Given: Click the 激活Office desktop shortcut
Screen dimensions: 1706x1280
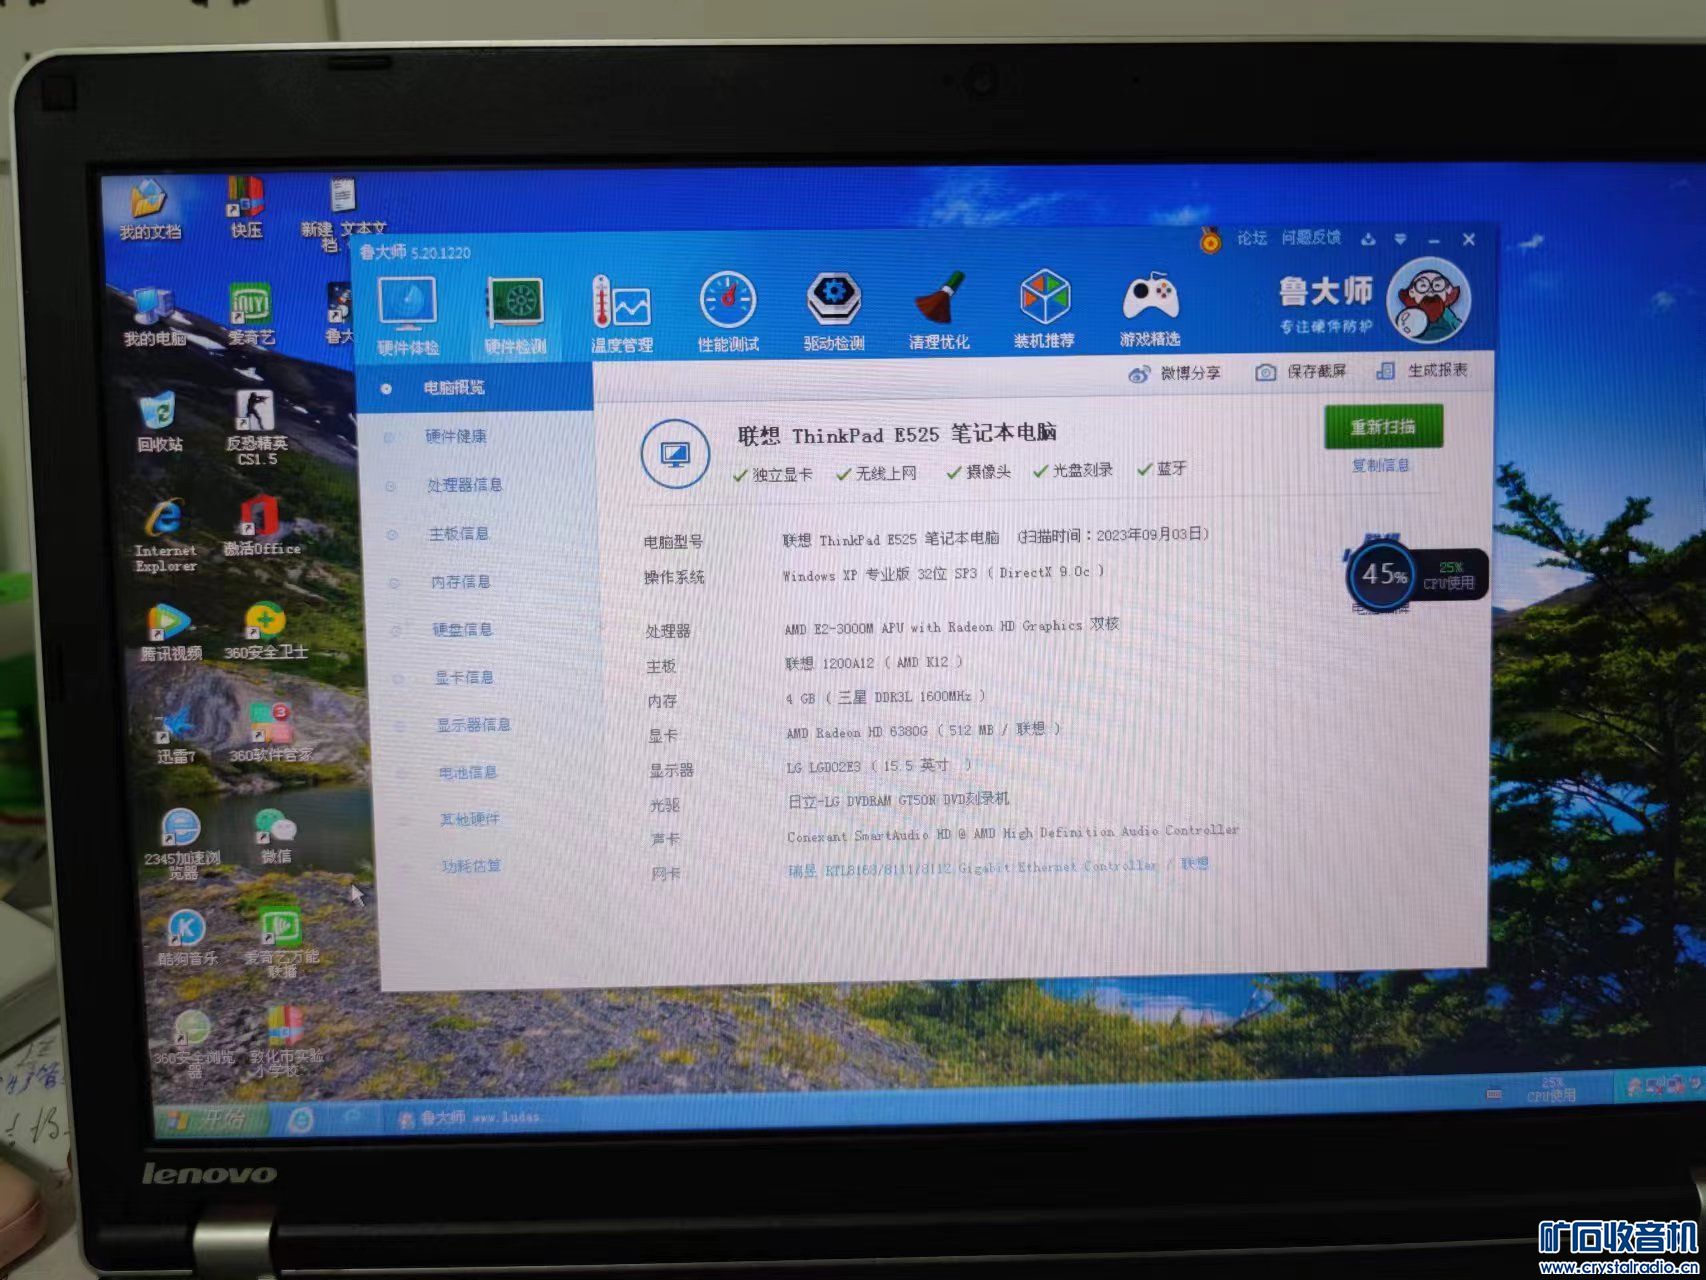Looking at the screenshot, I should 261,525.
